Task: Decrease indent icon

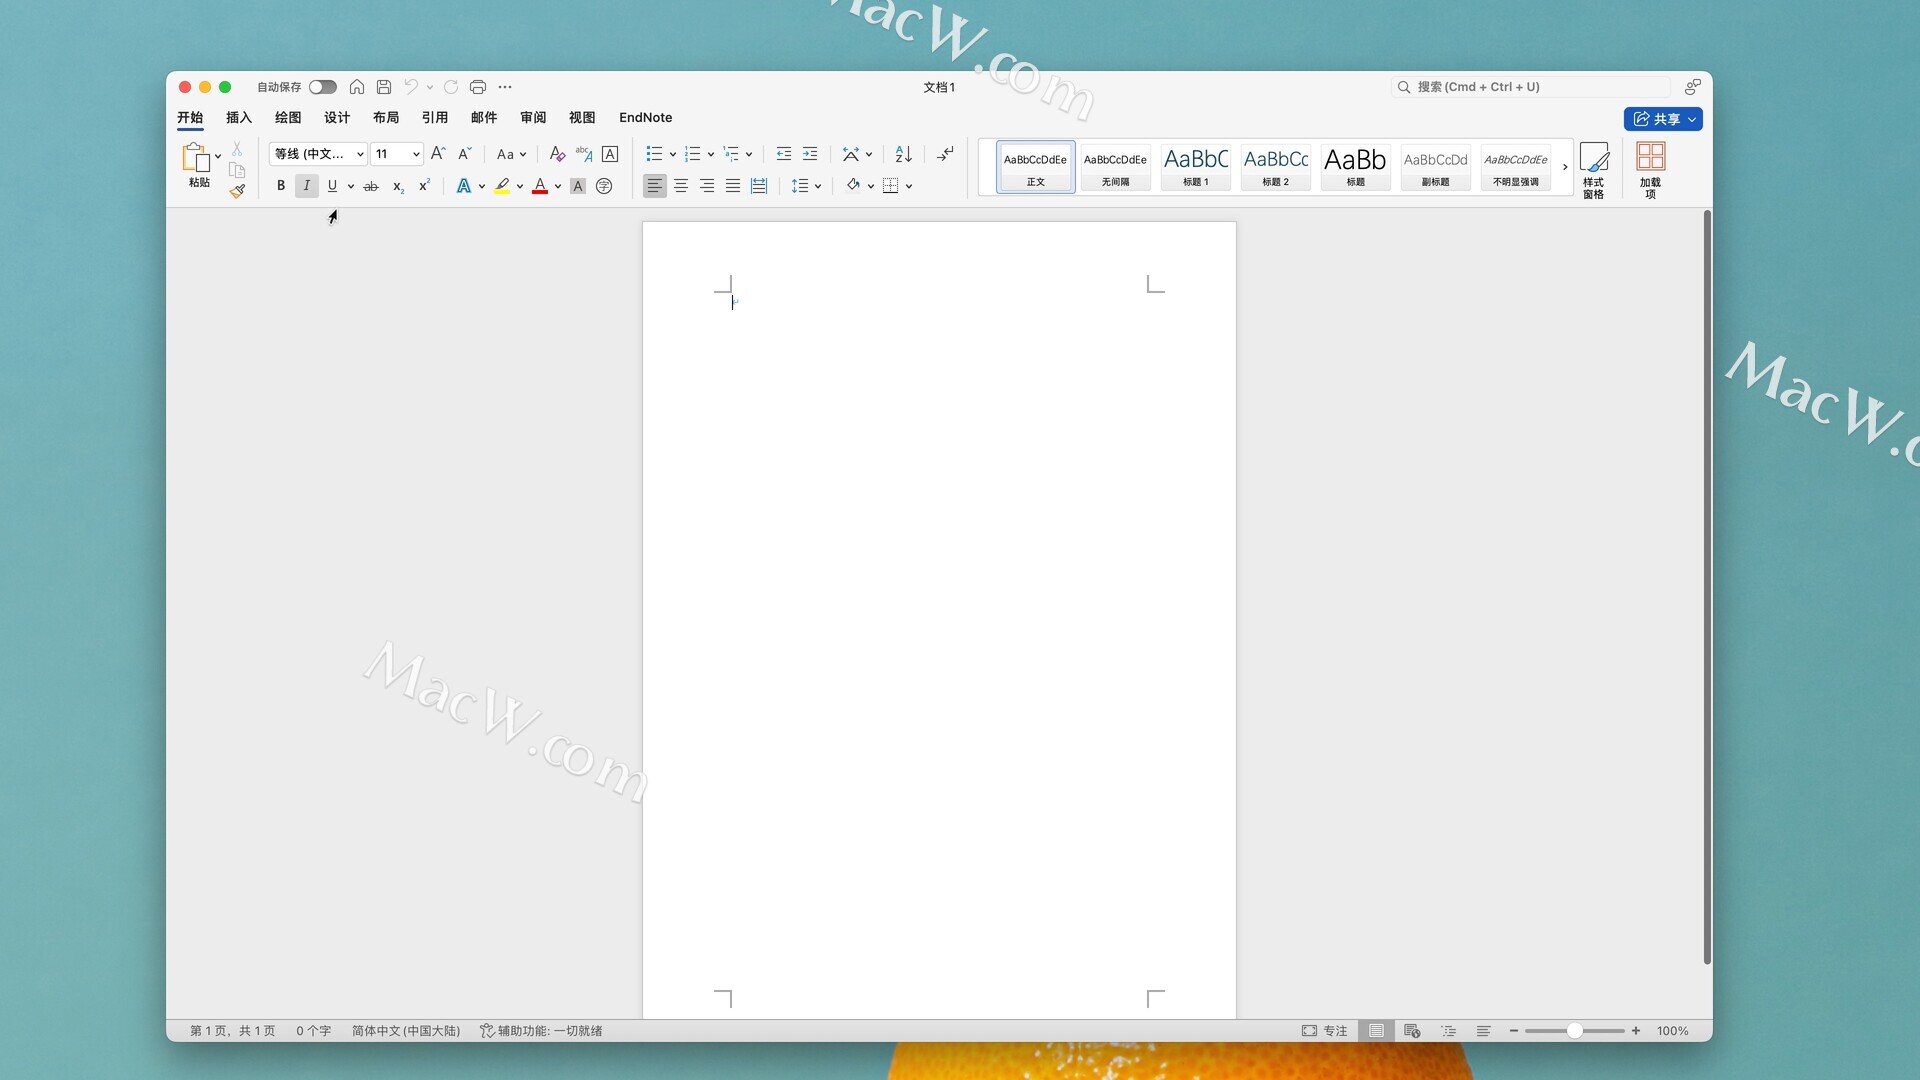Action: [784, 154]
